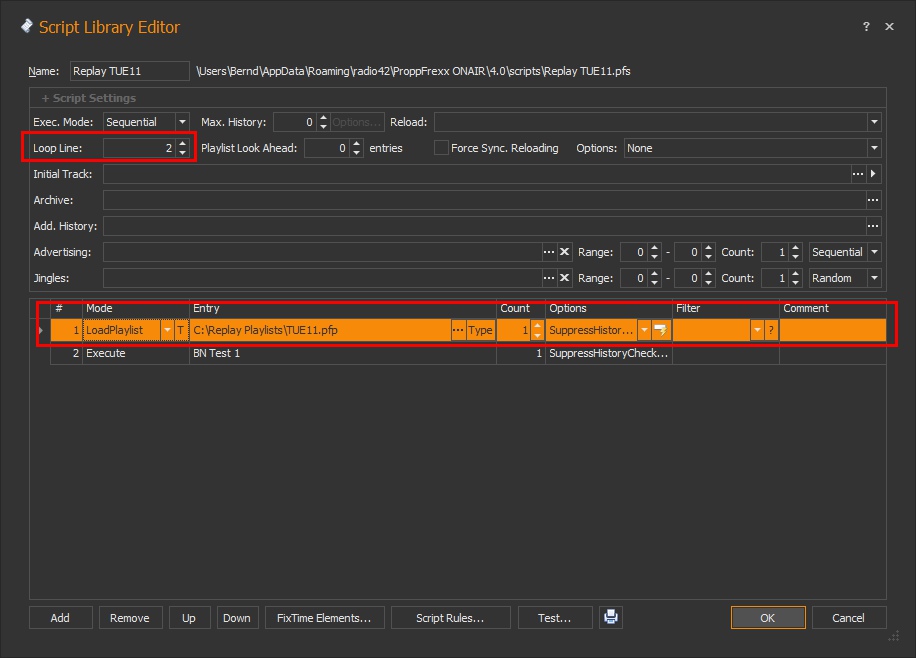Click the Type button in row 1
Screen dimensions: 916x658
click(x=480, y=330)
